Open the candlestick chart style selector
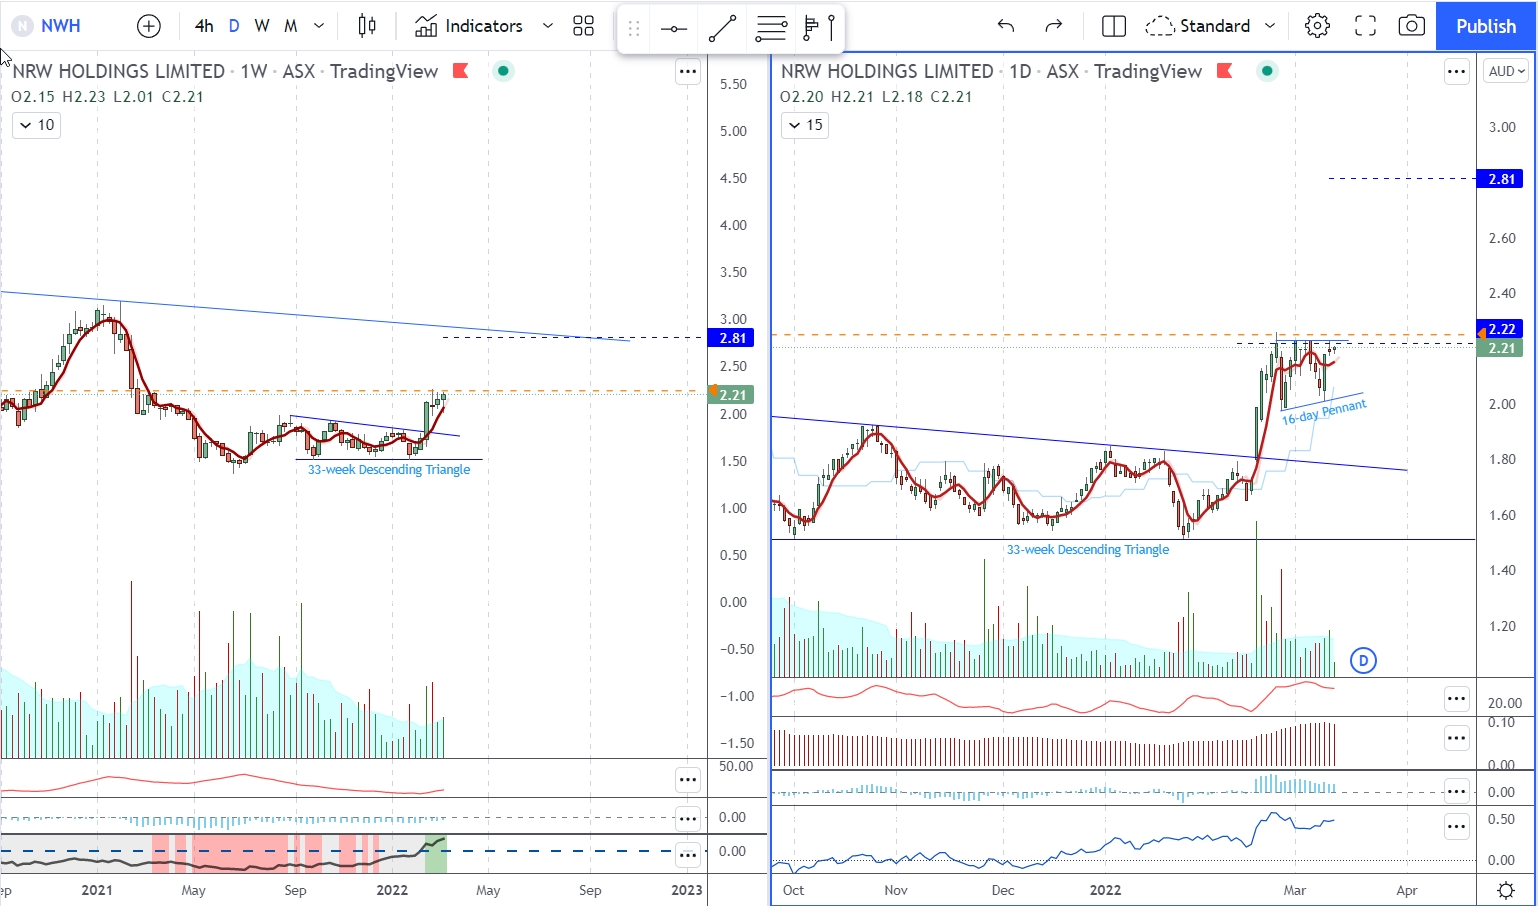This screenshot has width=1538, height=906. coord(367,26)
